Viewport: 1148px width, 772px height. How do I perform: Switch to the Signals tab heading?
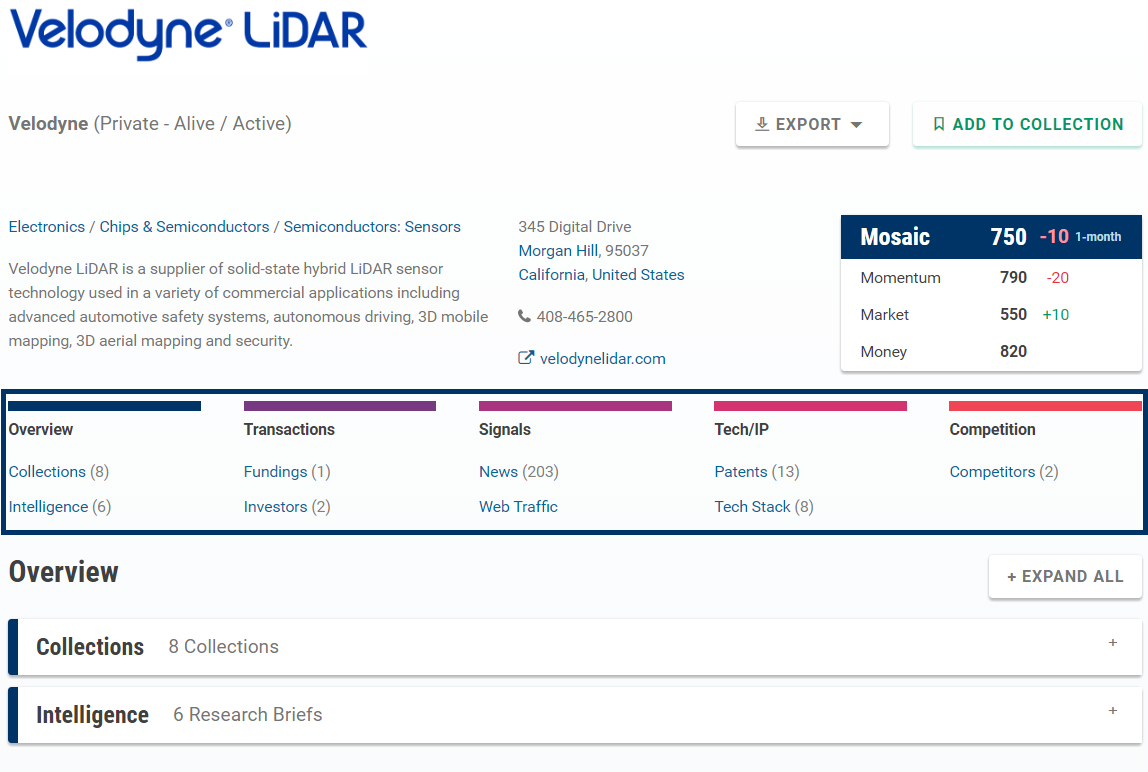(x=504, y=430)
